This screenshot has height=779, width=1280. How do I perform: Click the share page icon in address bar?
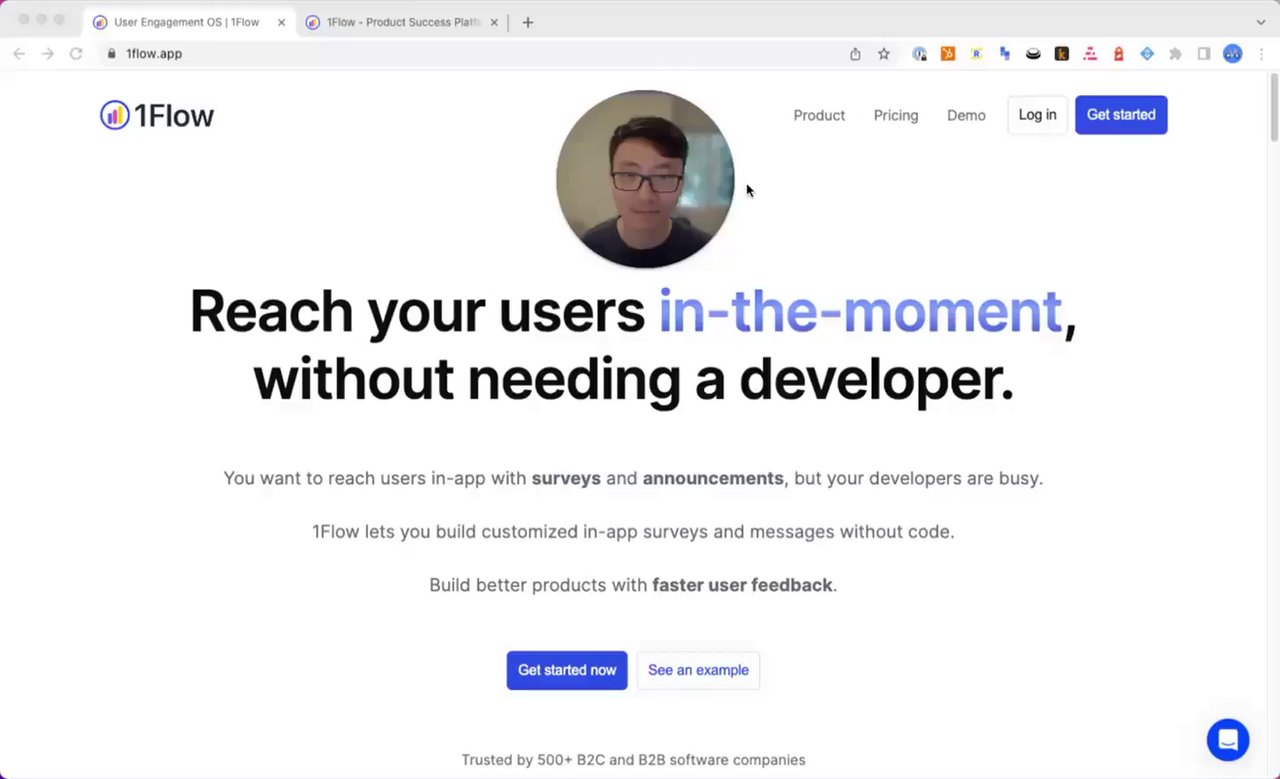855,54
